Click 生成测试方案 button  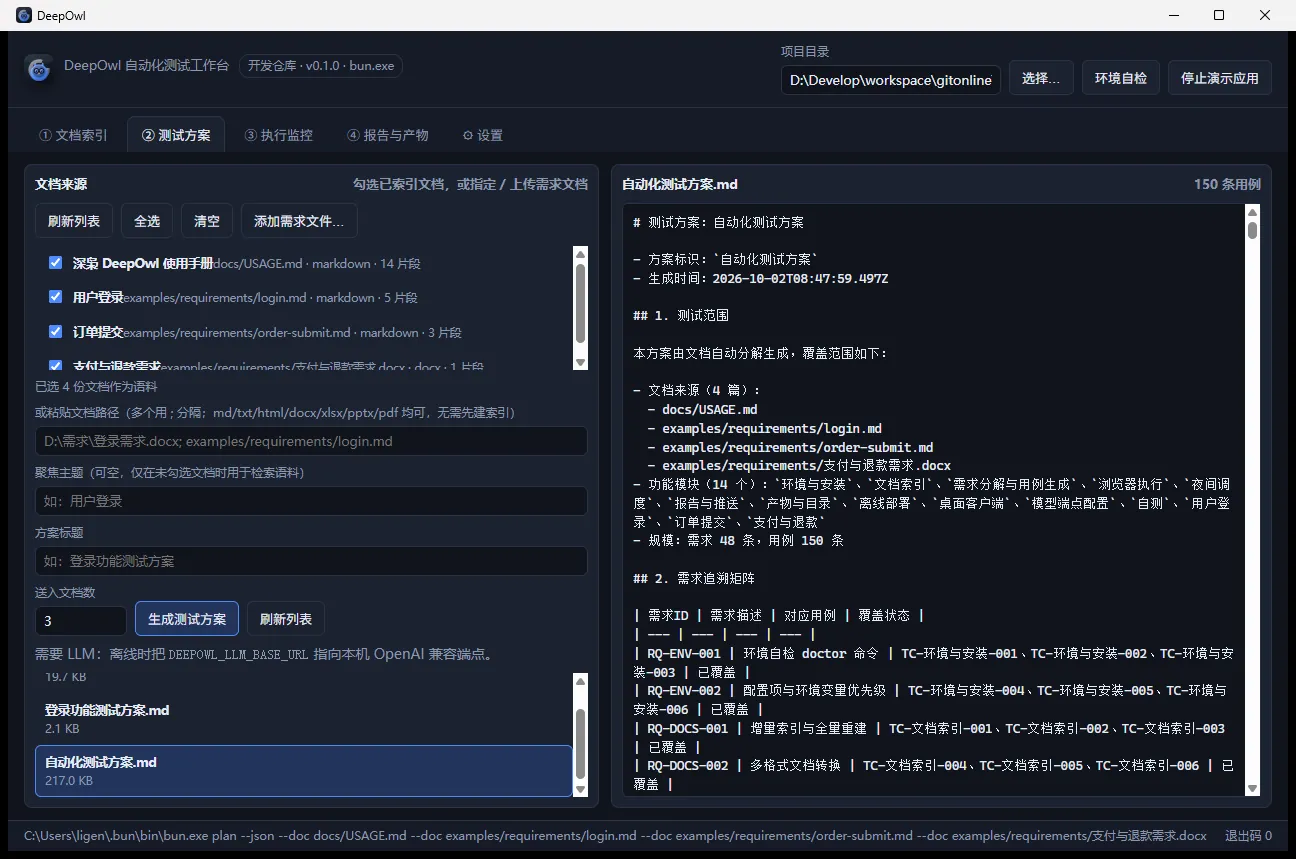187,619
